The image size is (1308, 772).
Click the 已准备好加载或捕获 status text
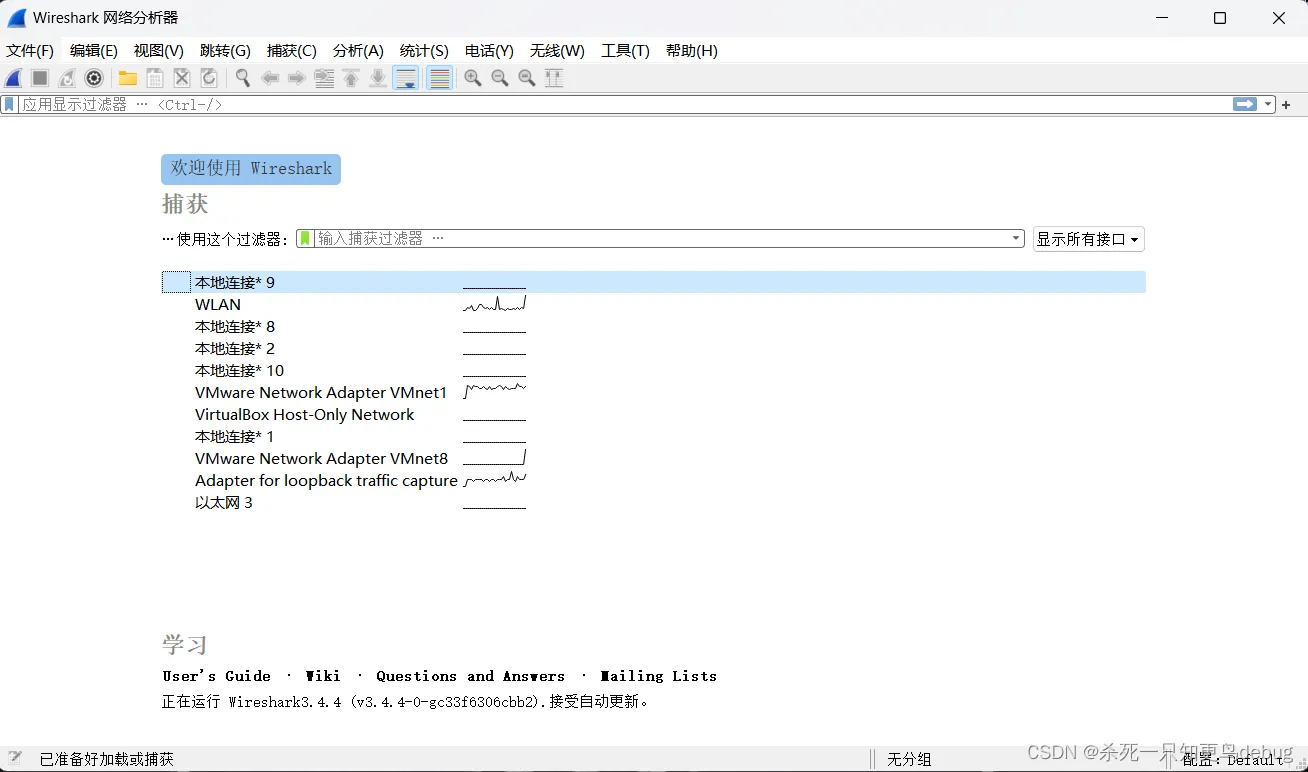pos(107,760)
